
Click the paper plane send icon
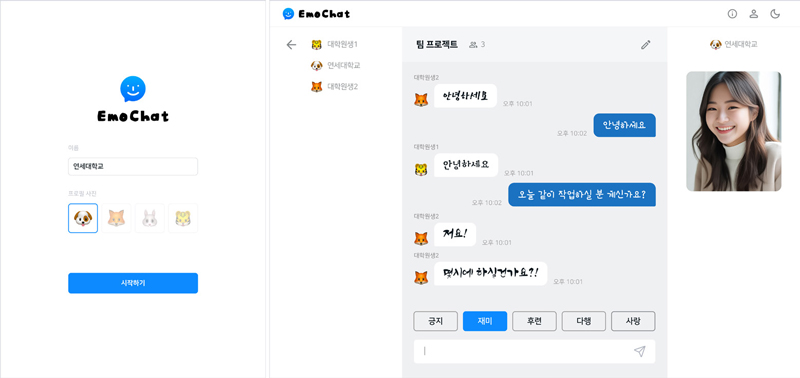click(x=640, y=351)
